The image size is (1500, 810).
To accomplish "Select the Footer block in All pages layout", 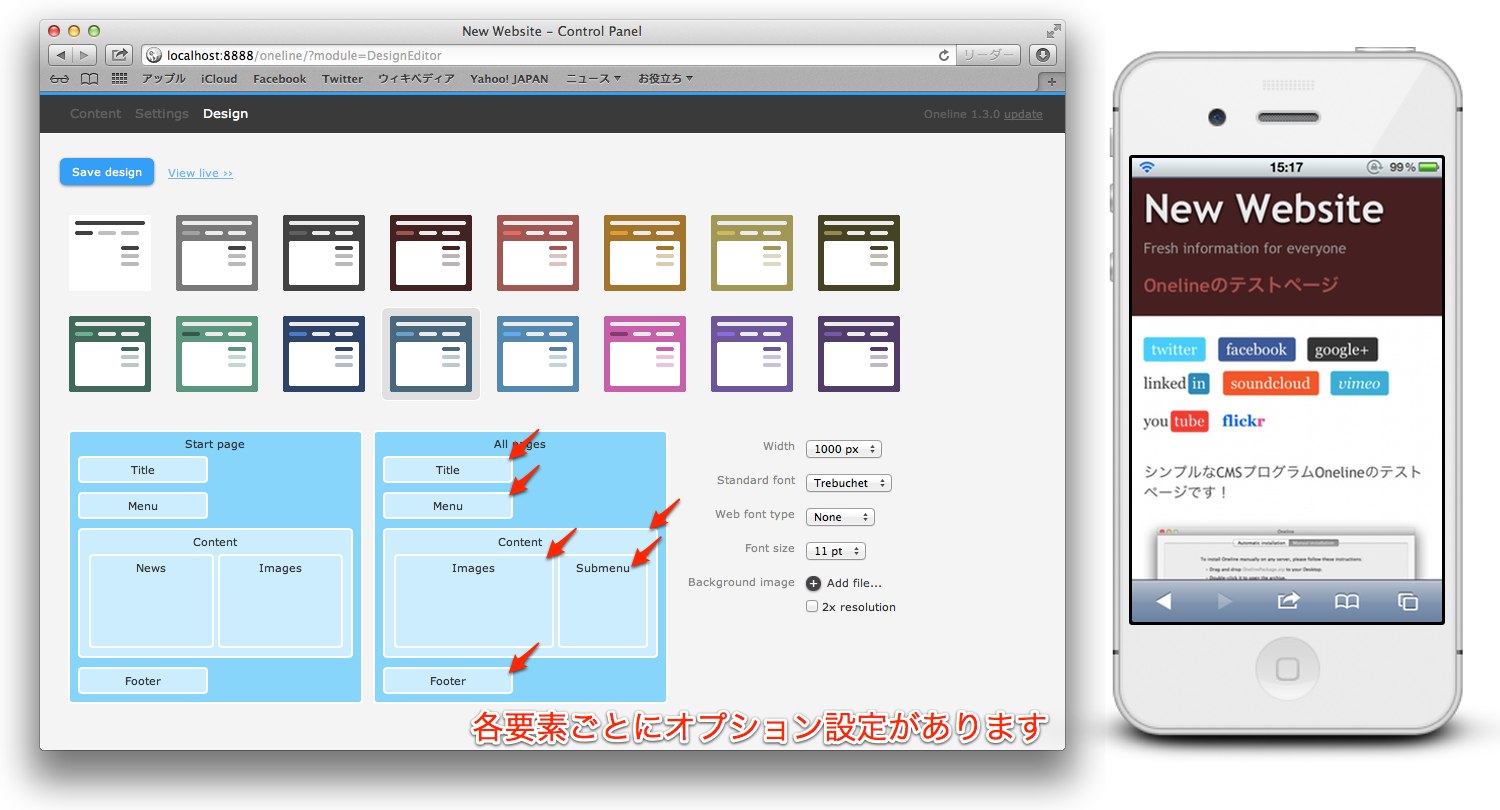I will coord(448,681).
